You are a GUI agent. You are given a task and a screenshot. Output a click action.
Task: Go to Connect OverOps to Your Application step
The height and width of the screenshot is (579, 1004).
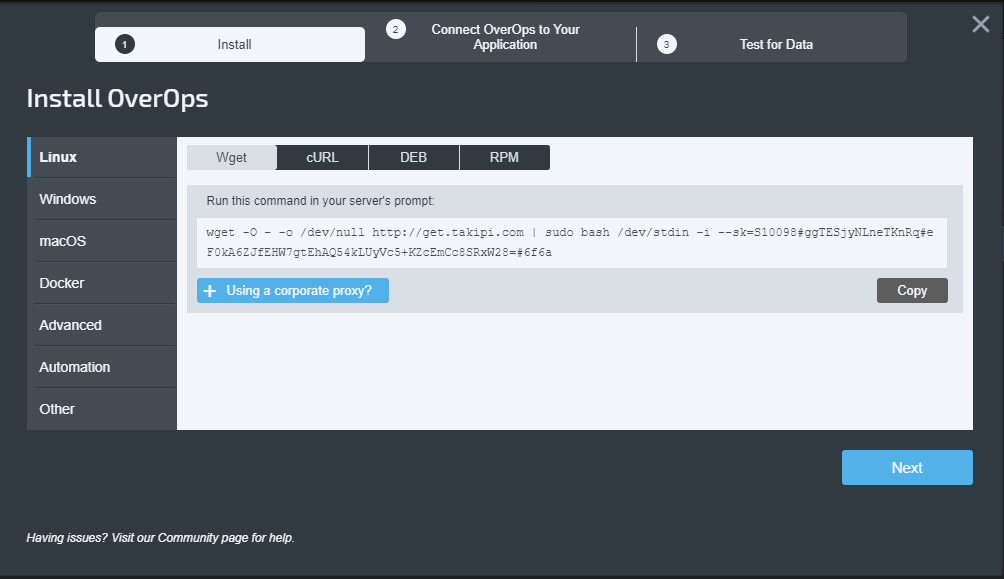pos(501,37)
